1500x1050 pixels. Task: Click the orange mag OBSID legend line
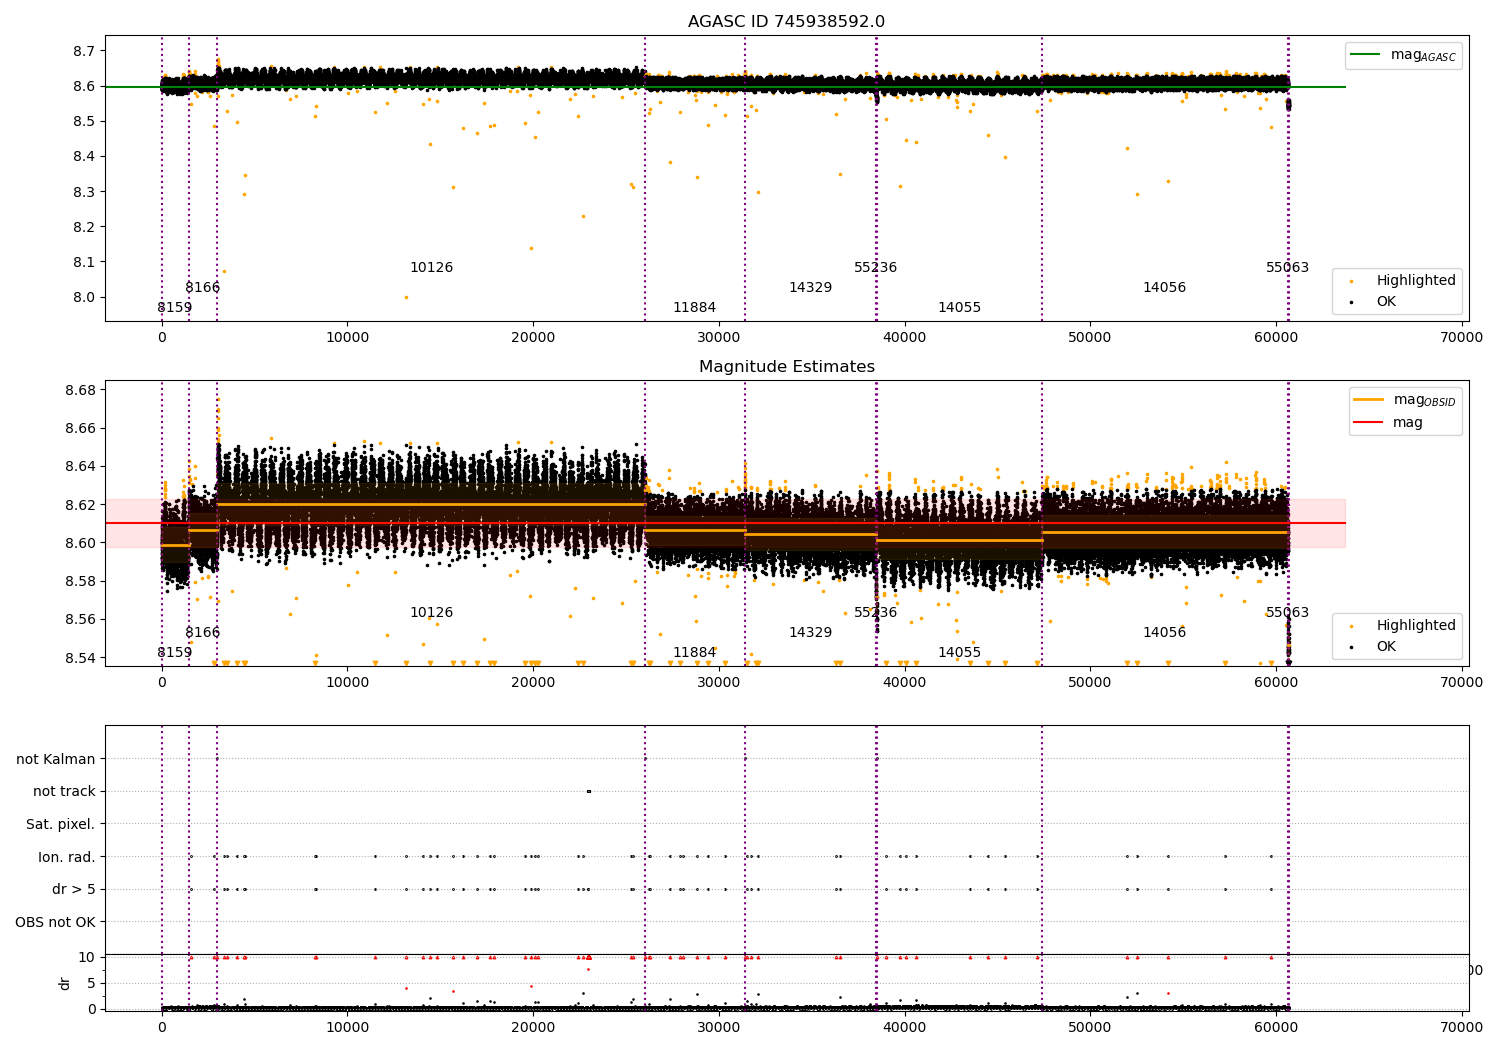1369,400
